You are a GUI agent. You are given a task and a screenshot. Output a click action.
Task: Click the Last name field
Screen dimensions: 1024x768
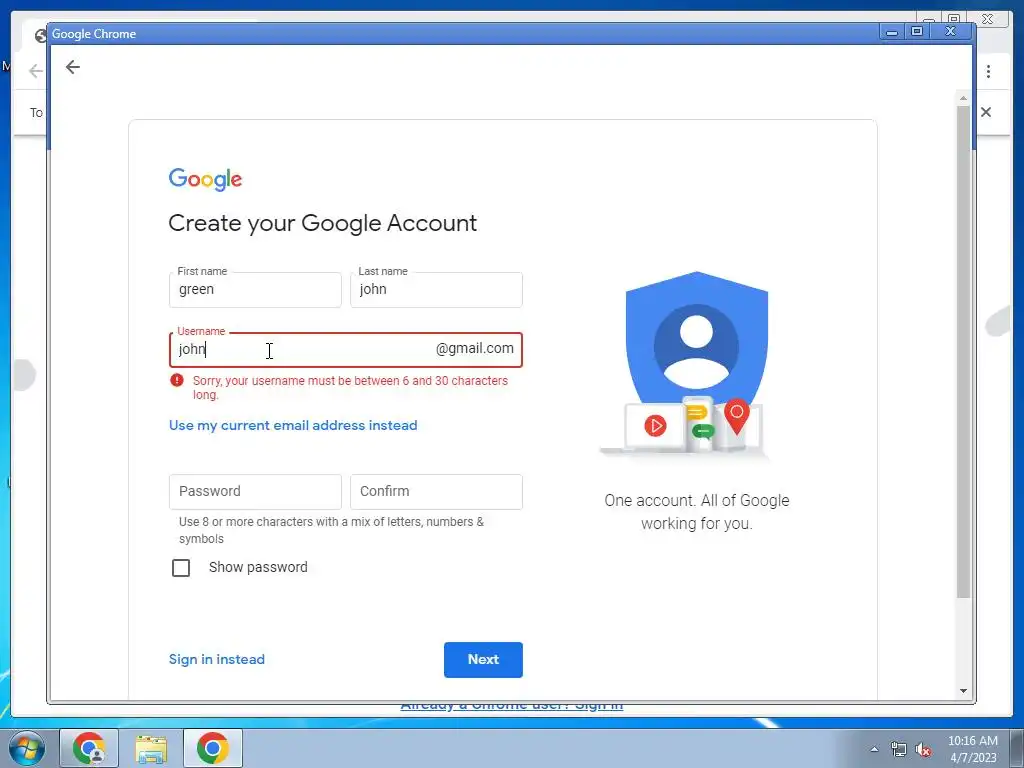(x=436, y=290)
